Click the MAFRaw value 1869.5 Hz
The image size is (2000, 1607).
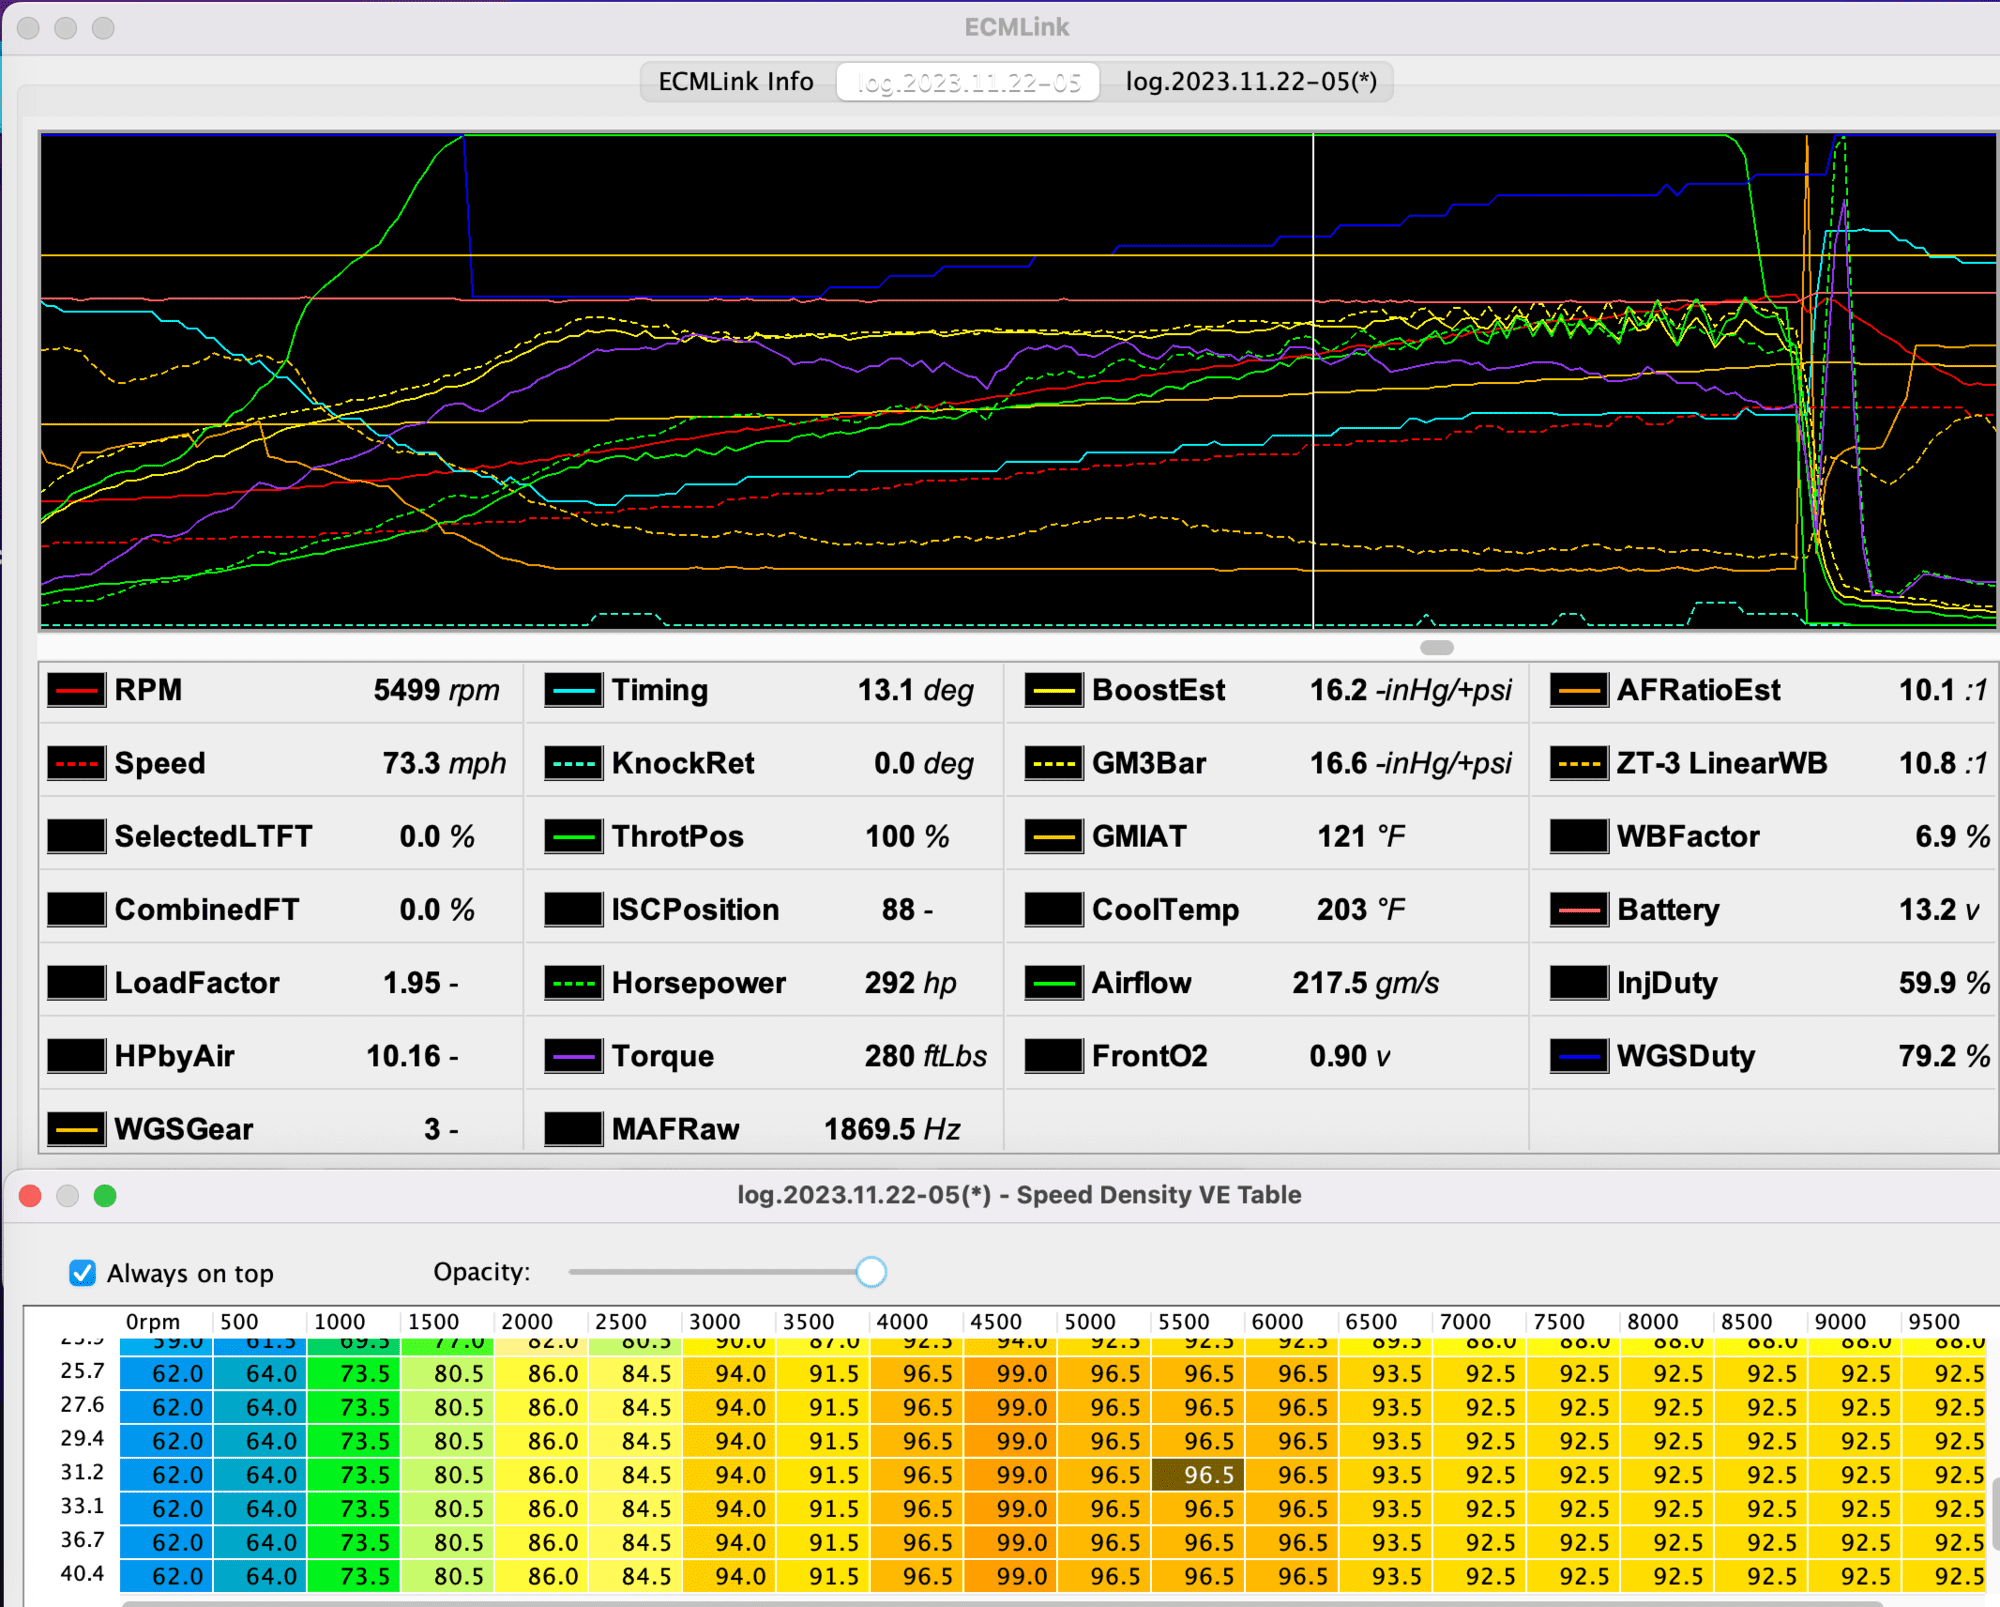891,1129
